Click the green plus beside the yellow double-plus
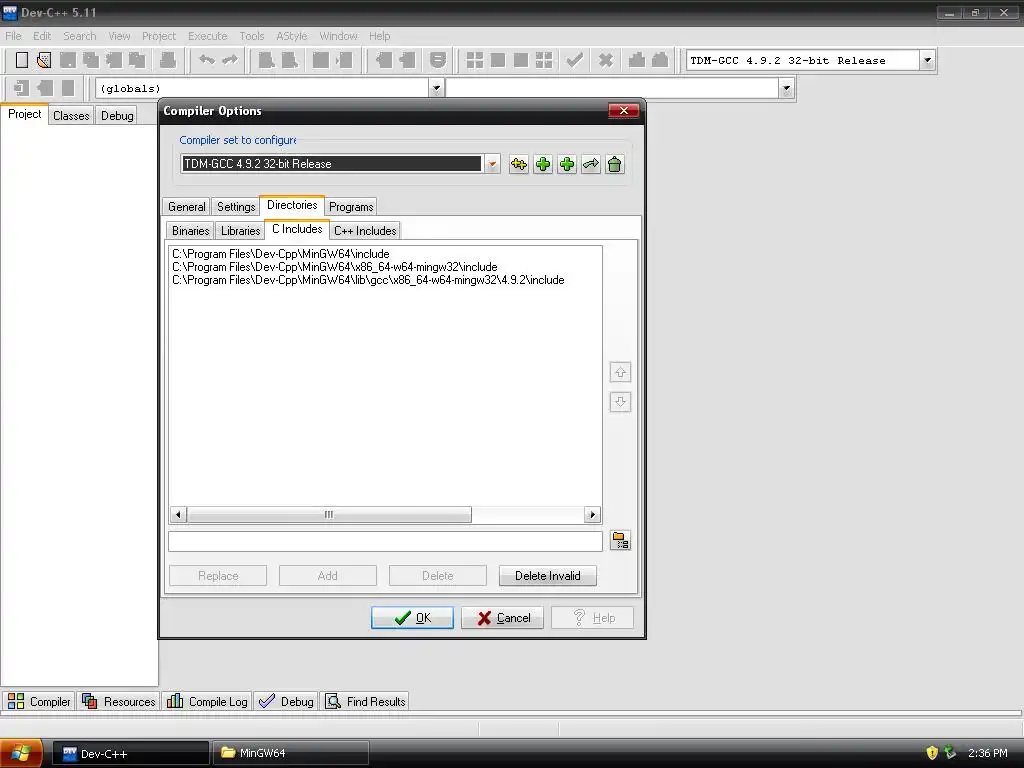Image resolution: width=1024 pixels, height=768 pixels. (543, 164)
